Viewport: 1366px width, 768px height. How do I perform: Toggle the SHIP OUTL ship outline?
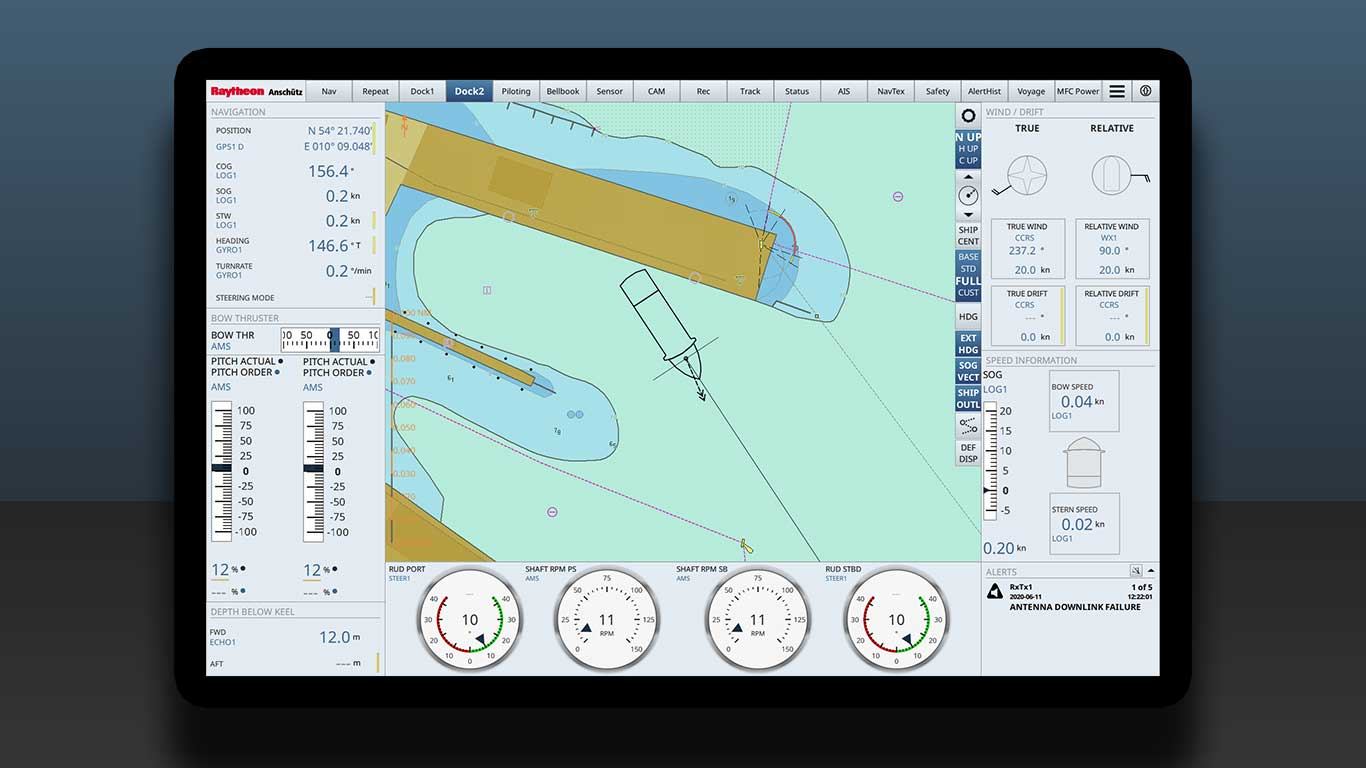pyautogui.click(x=968, y=399)
